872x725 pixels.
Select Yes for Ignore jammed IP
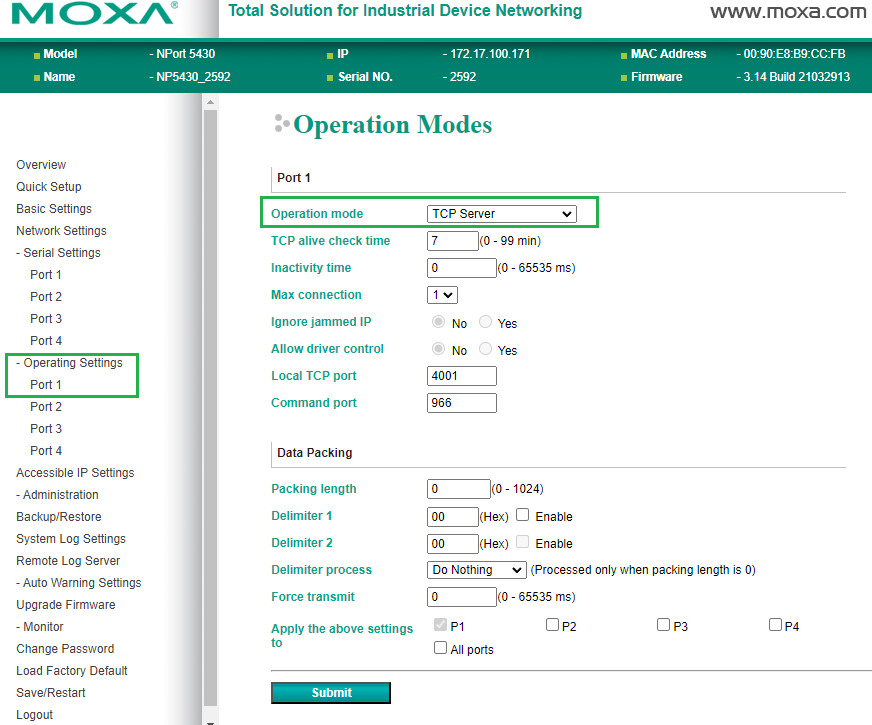pyautogui.click(x=486, y=323)
